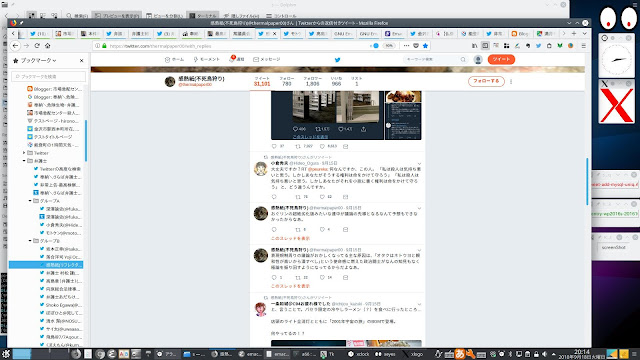Select the highlighted 感熱紙 bookmark entry

pos(46,265)
